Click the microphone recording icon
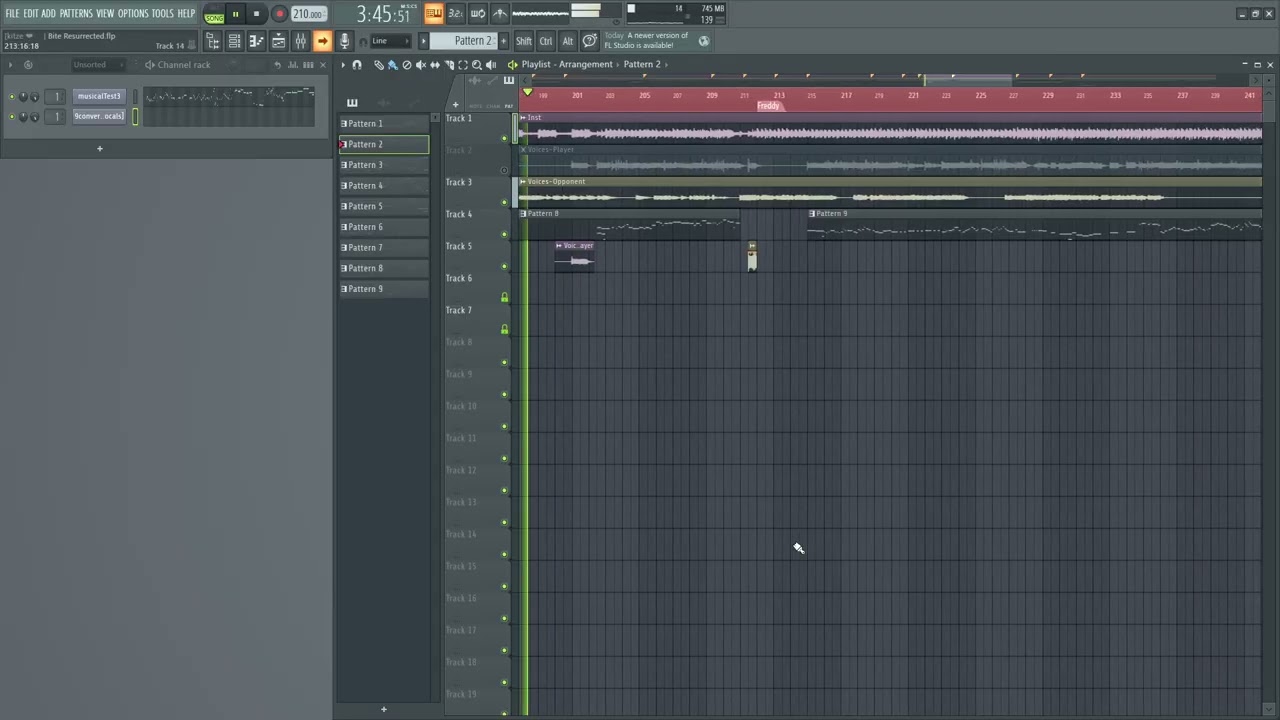Screen dimensions: 1280x720 344,41
